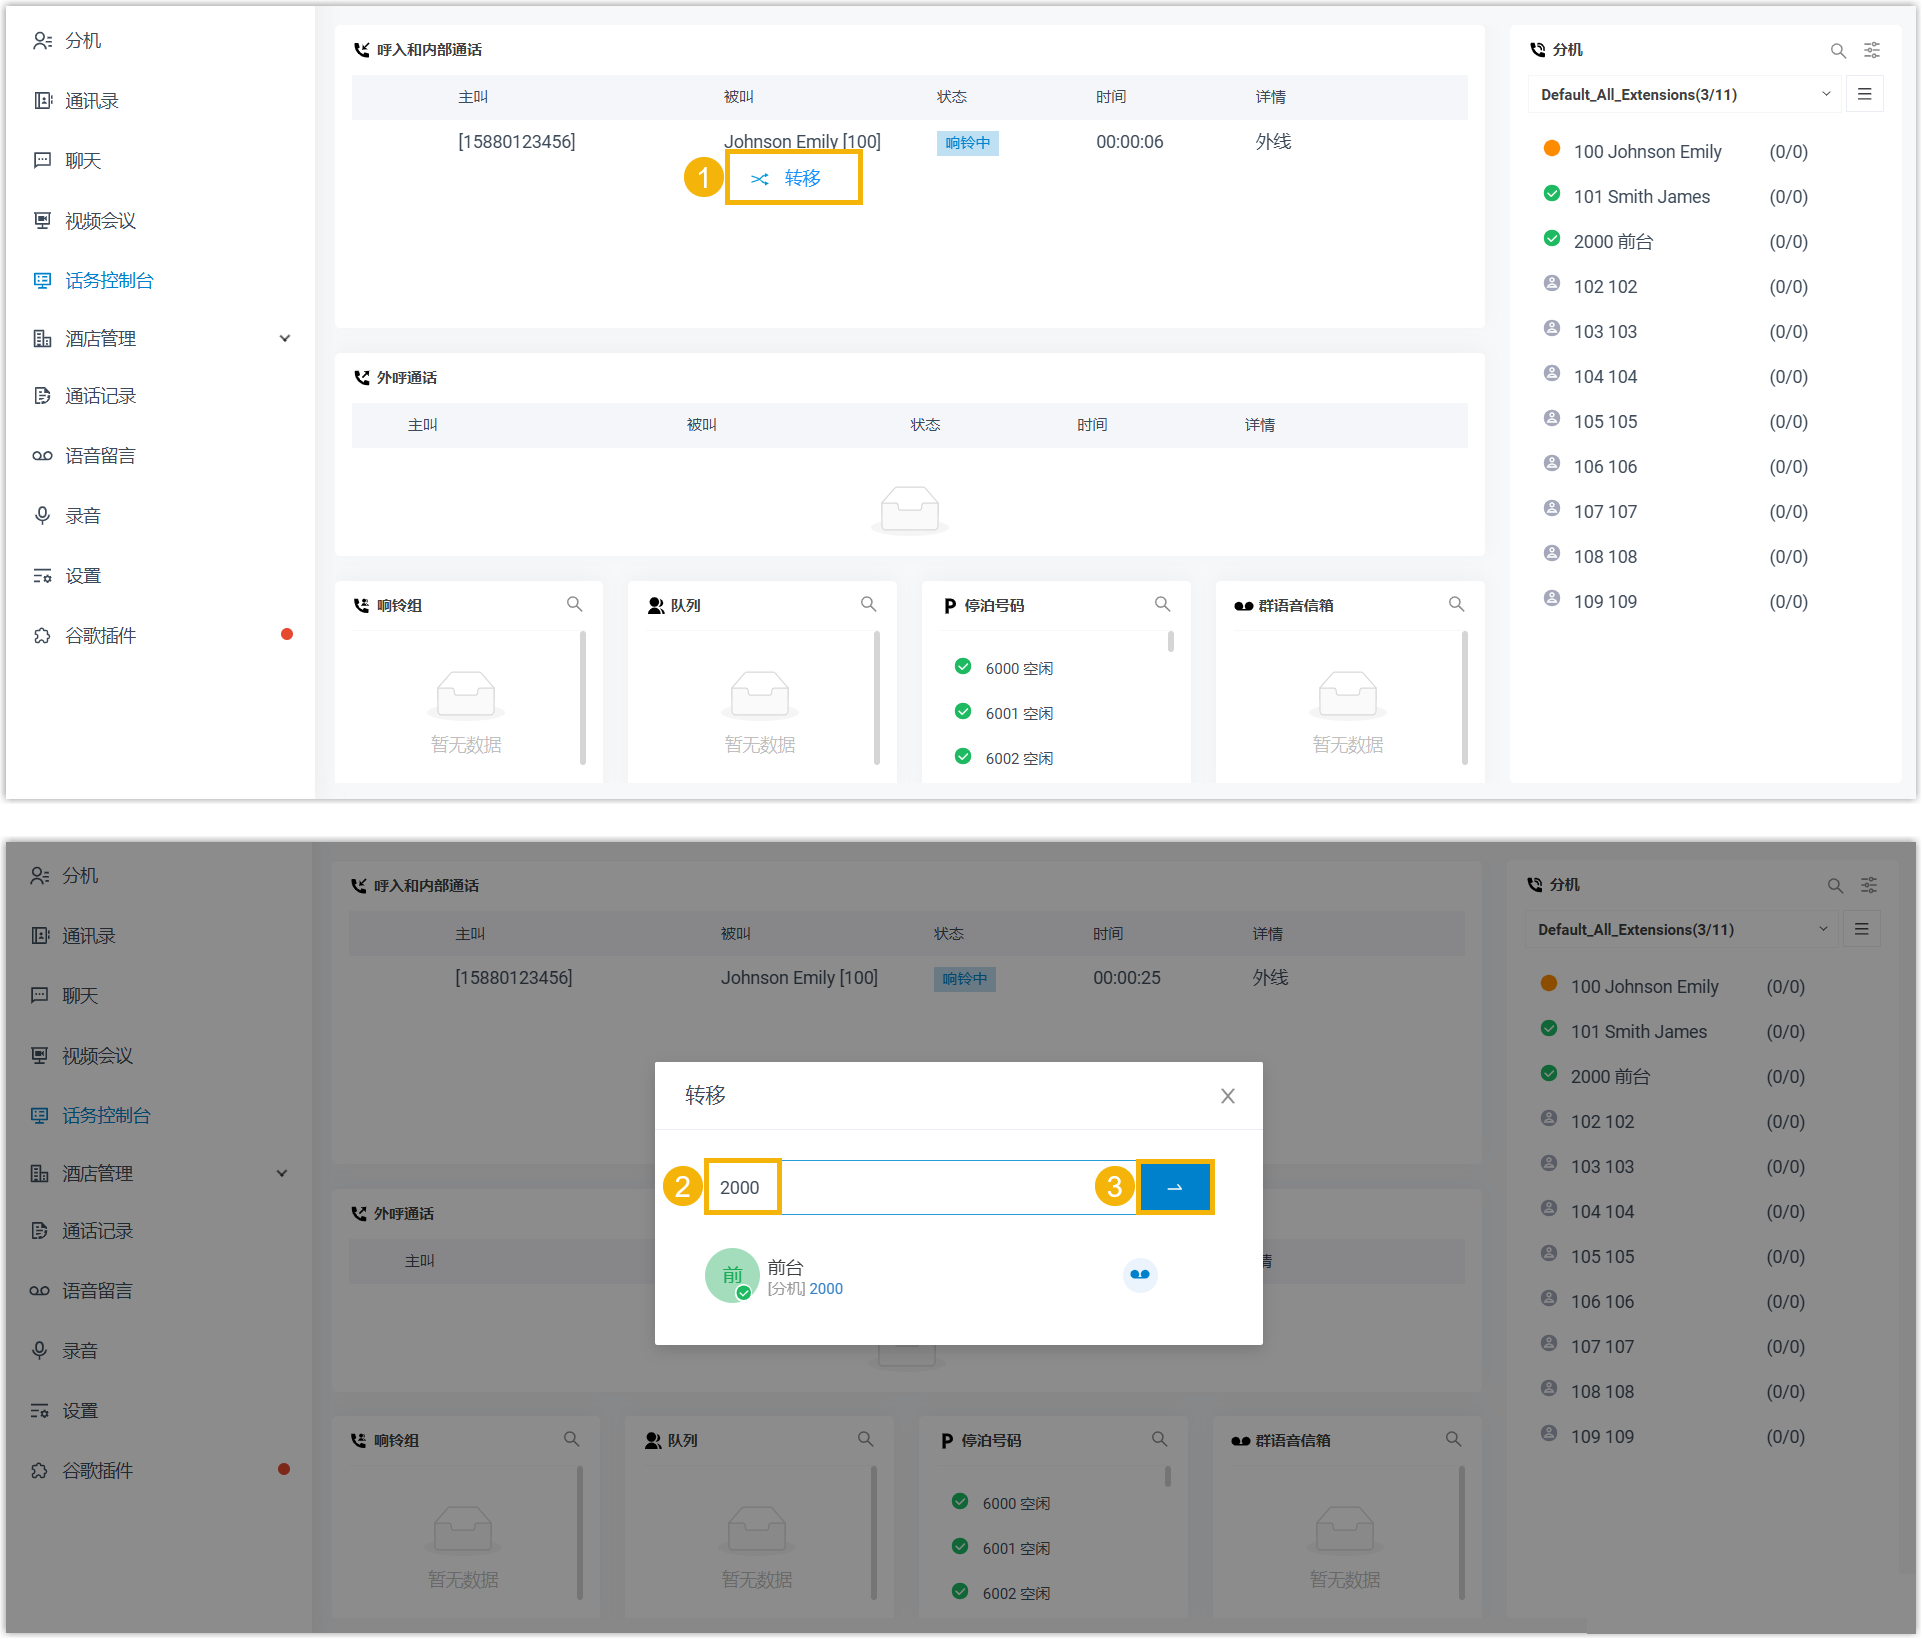
Task: Search in the 群语音信箱 panel
Action: 1456,605
